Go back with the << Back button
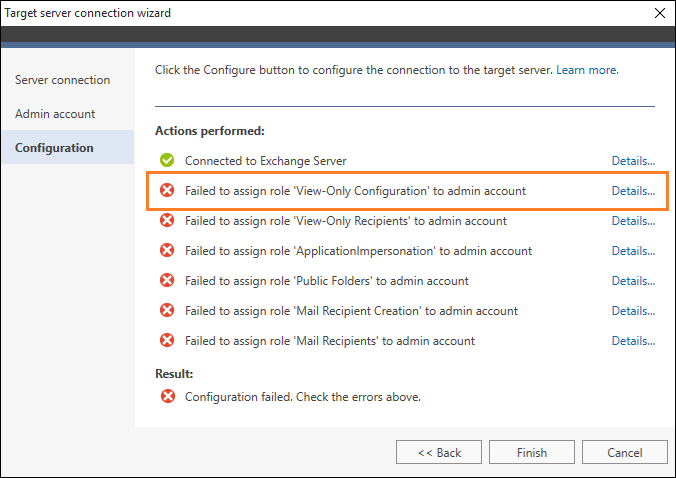Image resolution: width=676 pixels, height=478 pixels. coord(439,452)
